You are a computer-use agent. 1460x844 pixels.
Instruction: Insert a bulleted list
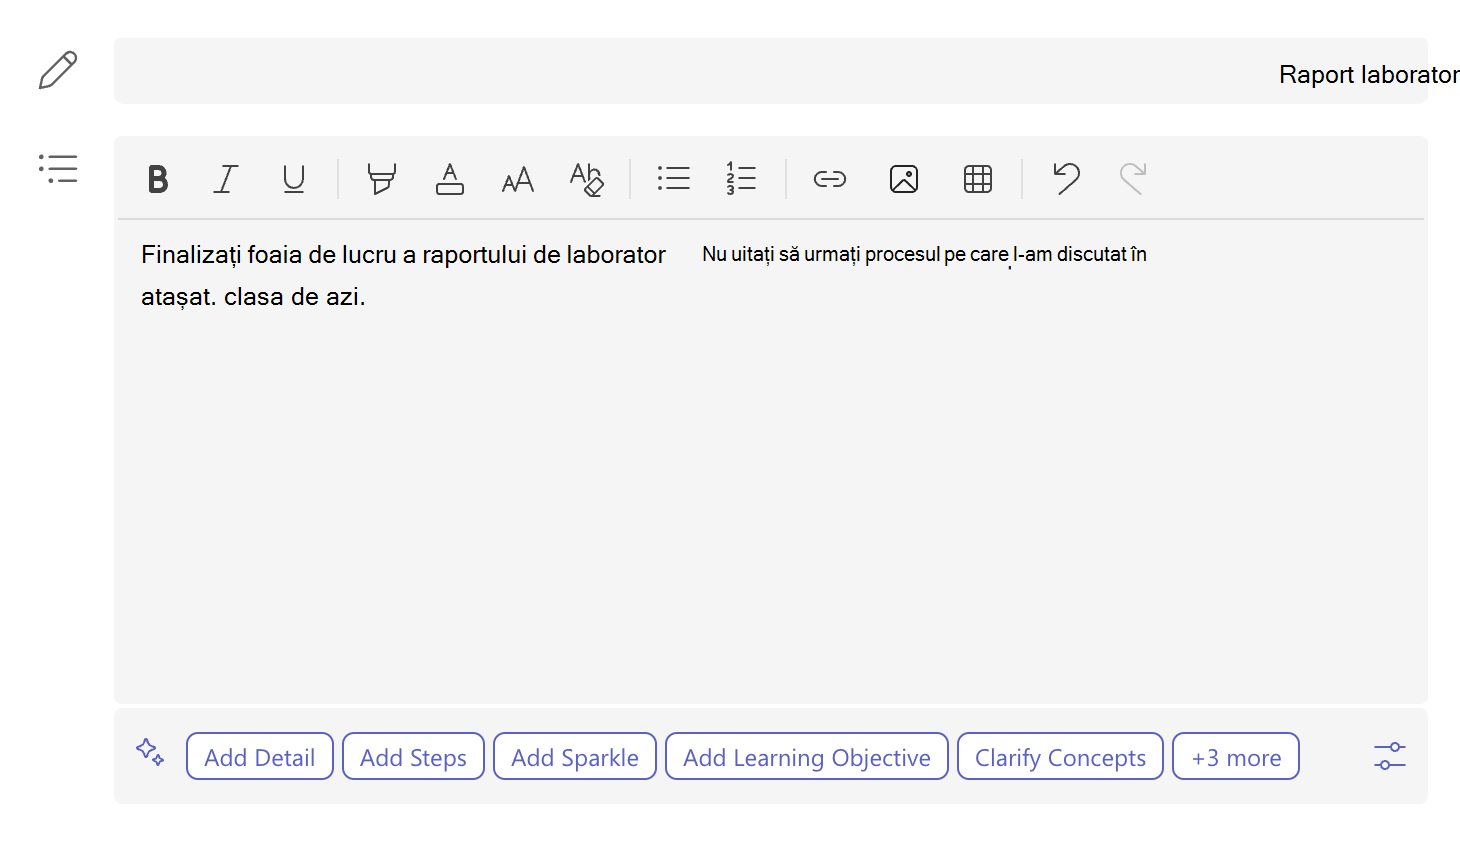point(674,179)
